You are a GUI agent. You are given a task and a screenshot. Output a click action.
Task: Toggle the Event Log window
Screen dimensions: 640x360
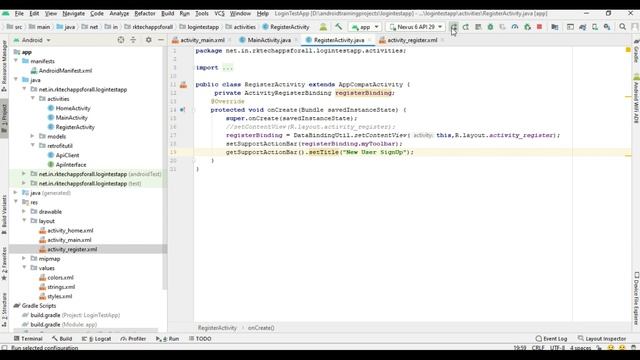(551, 339)
